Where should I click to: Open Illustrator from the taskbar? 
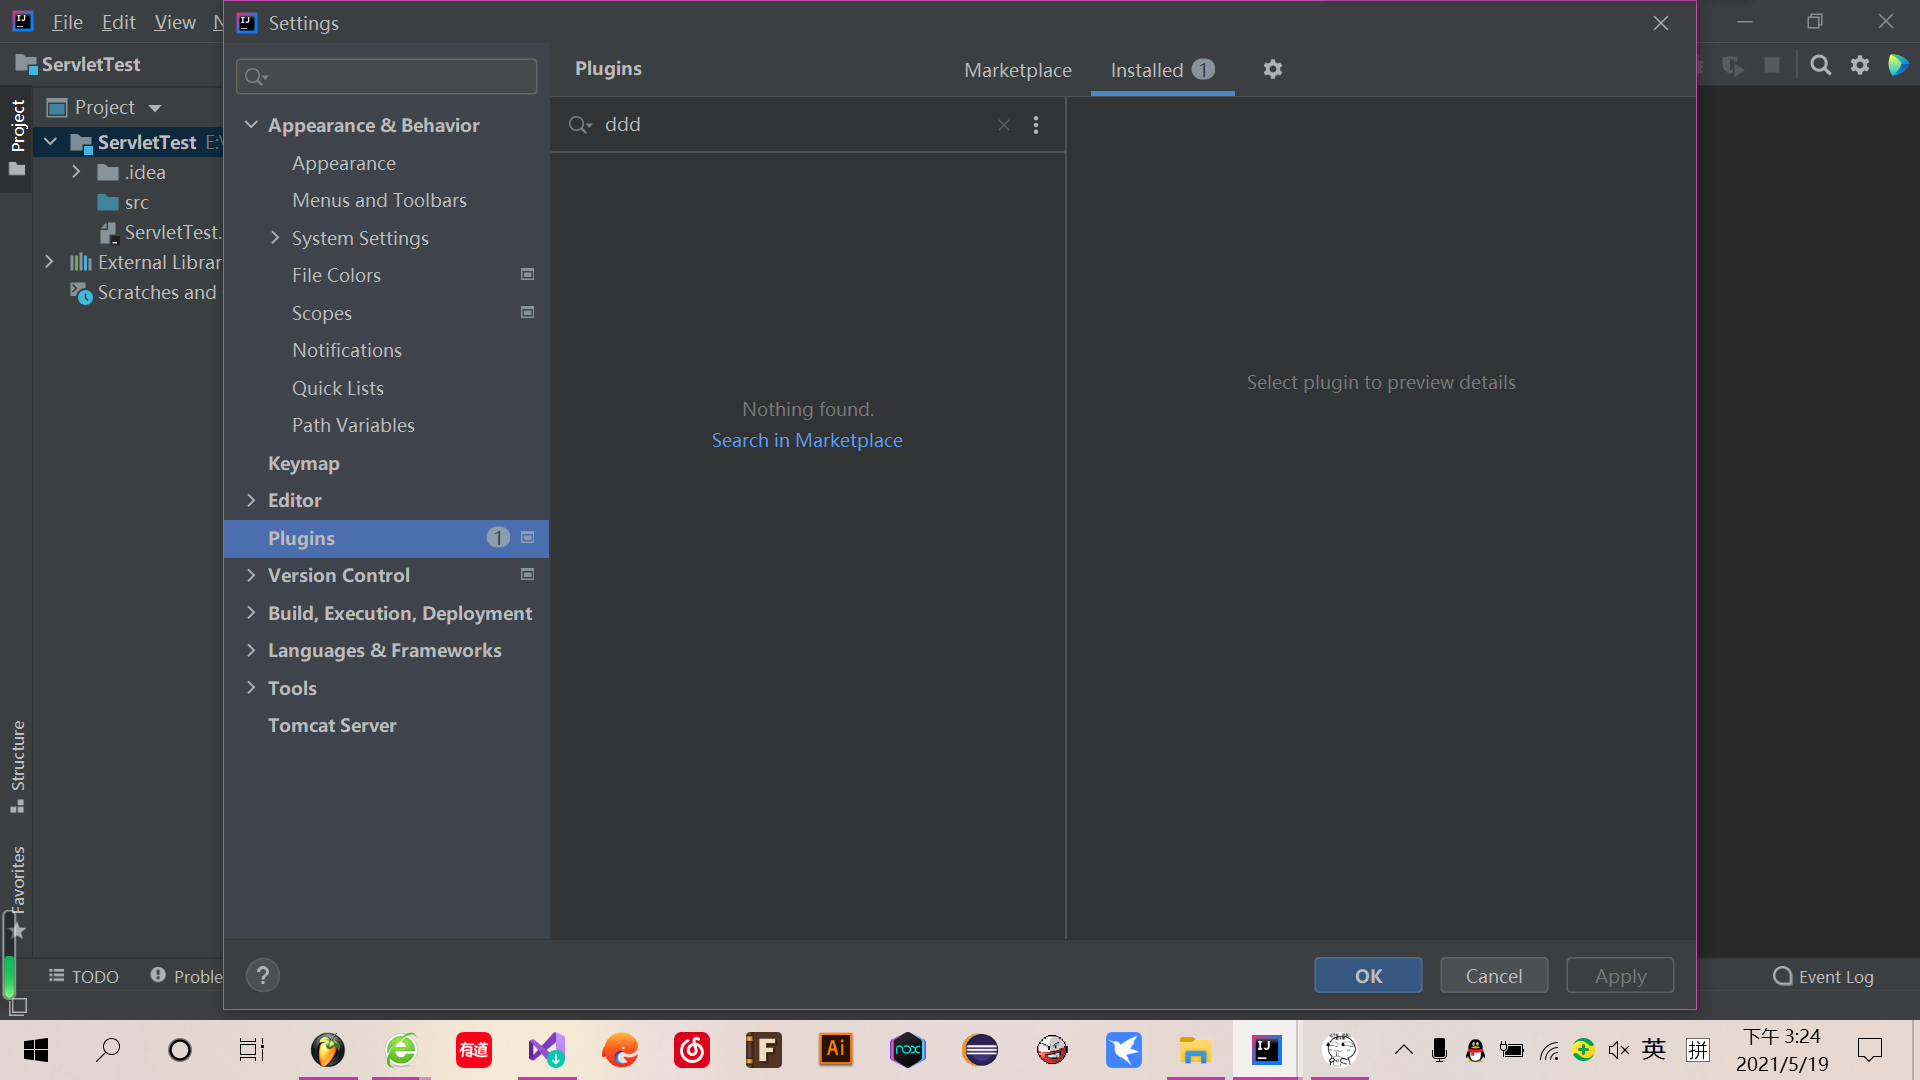[835, 1050]
